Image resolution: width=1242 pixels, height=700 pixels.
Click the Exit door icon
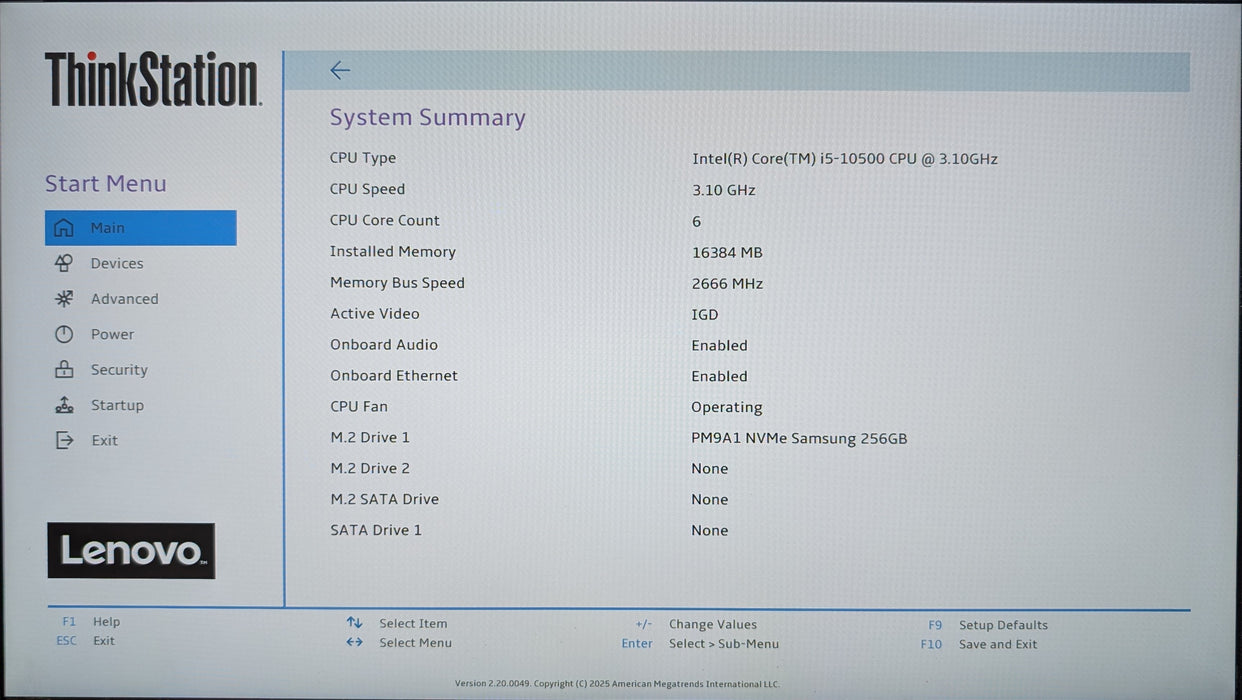click(64, 440)
